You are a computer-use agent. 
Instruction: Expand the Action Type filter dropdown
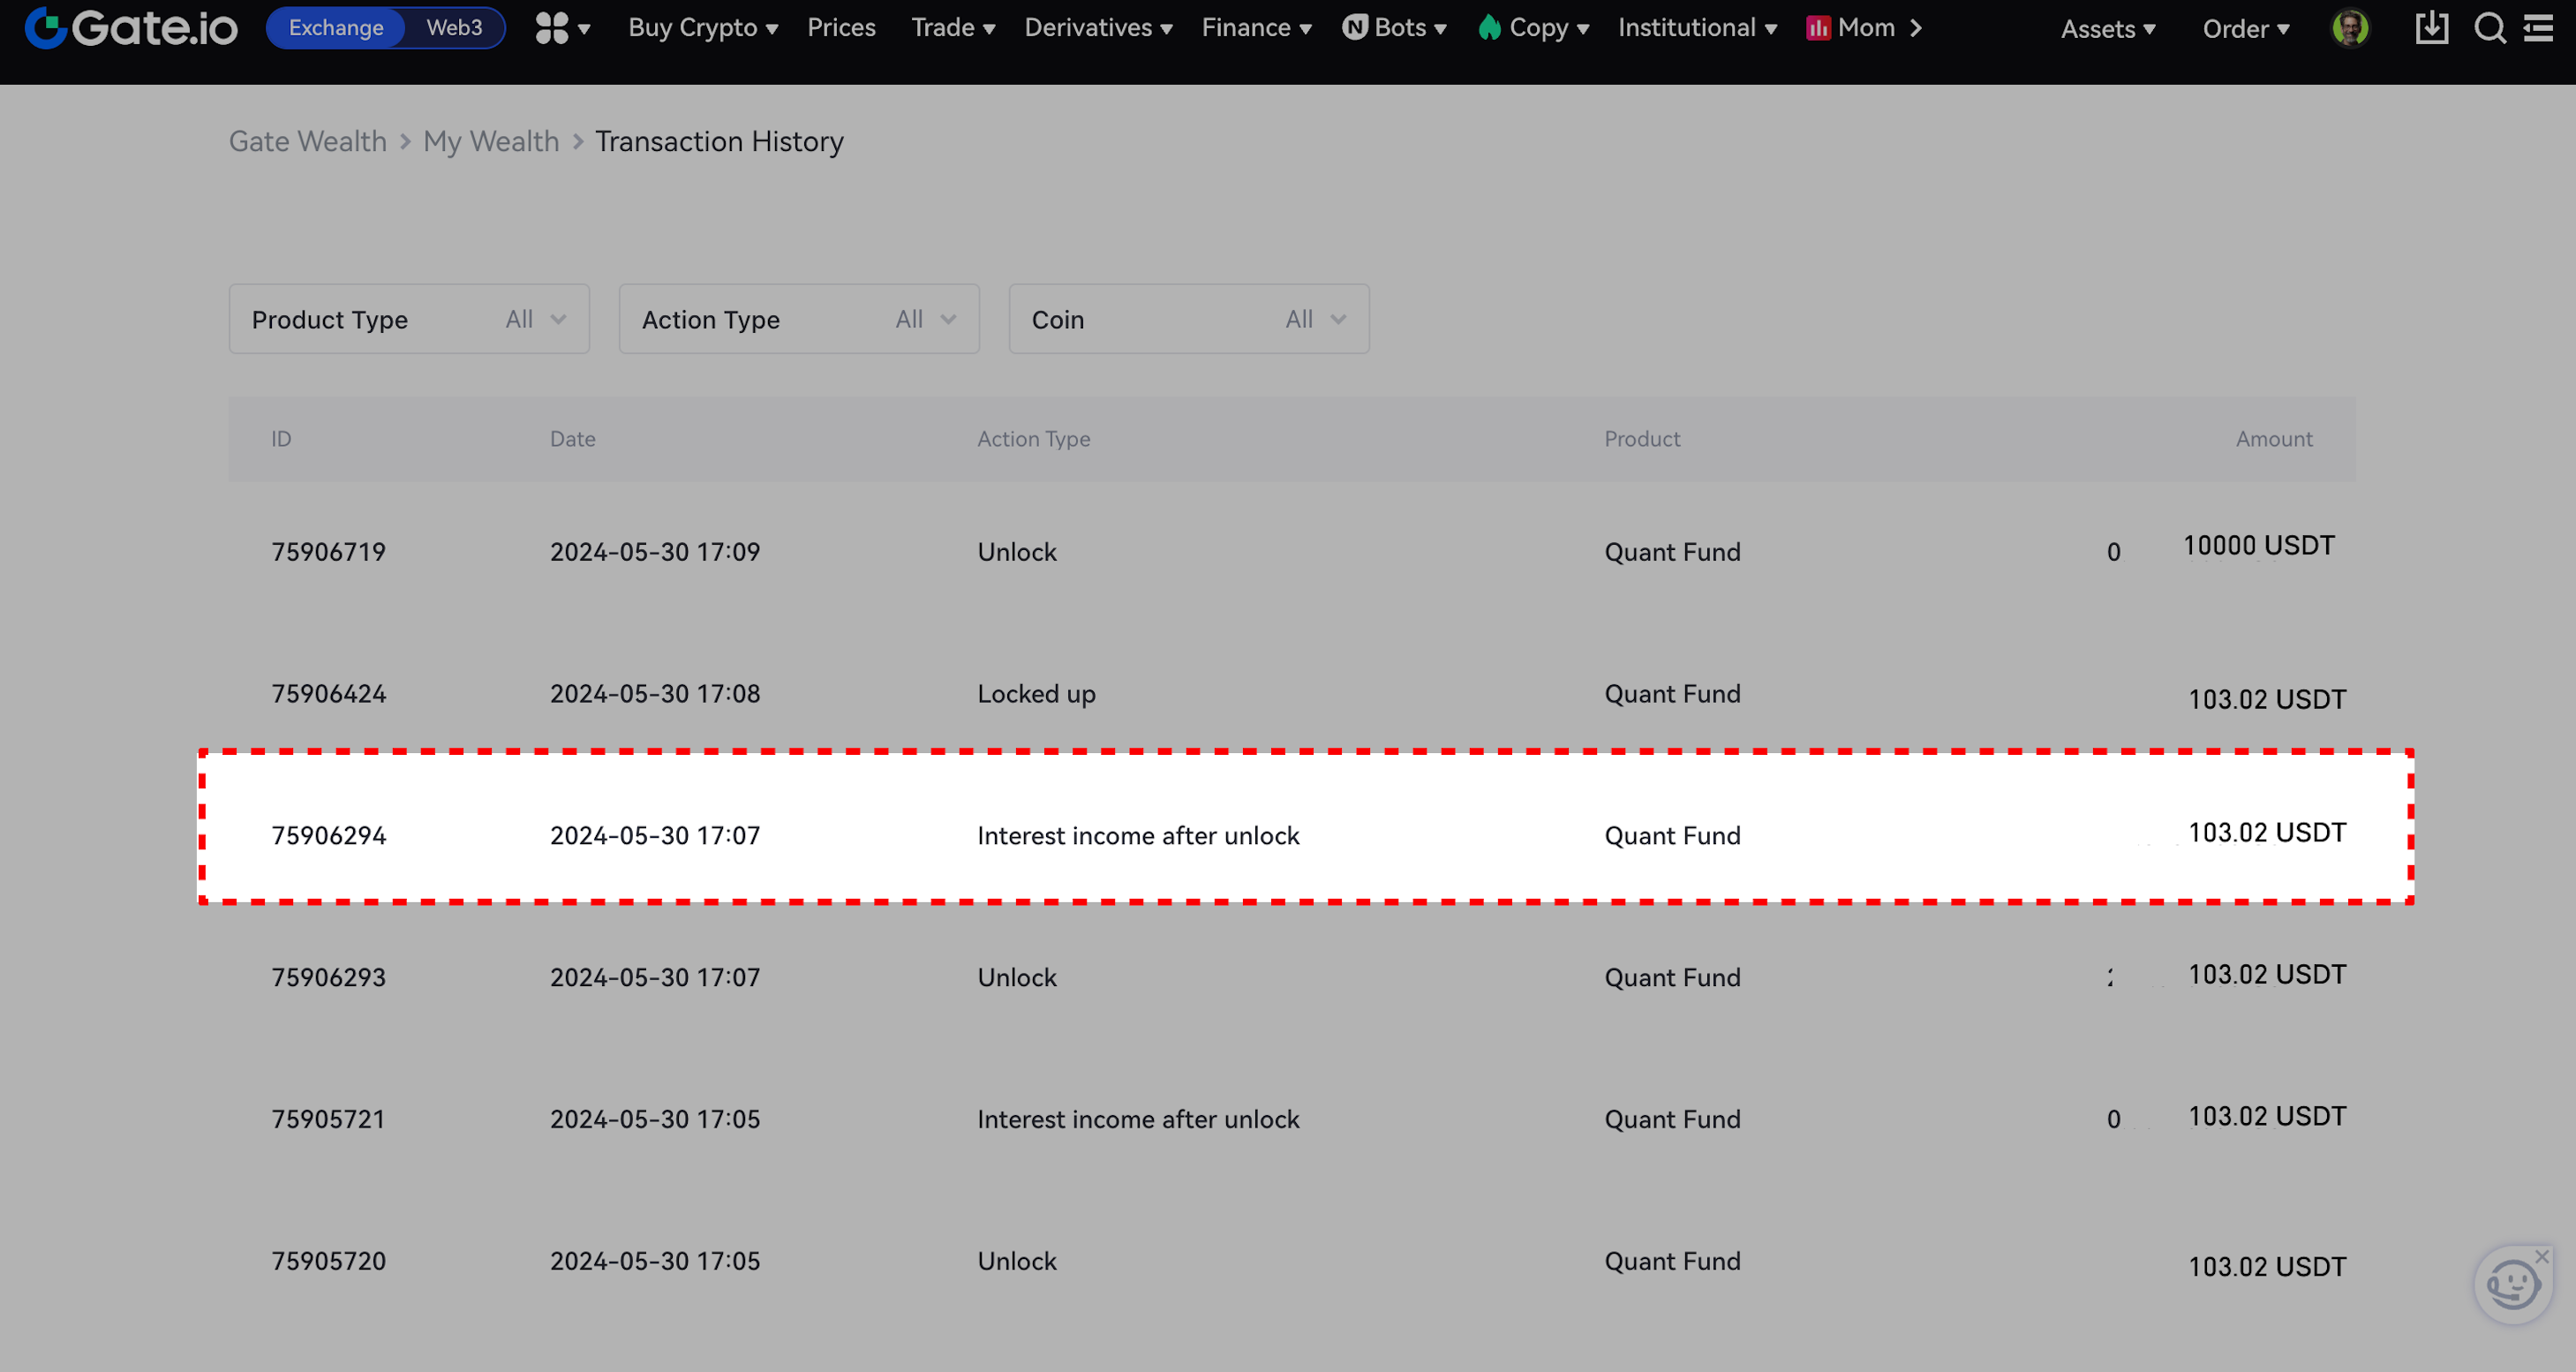pyautogui.click(x=799, y=319)
